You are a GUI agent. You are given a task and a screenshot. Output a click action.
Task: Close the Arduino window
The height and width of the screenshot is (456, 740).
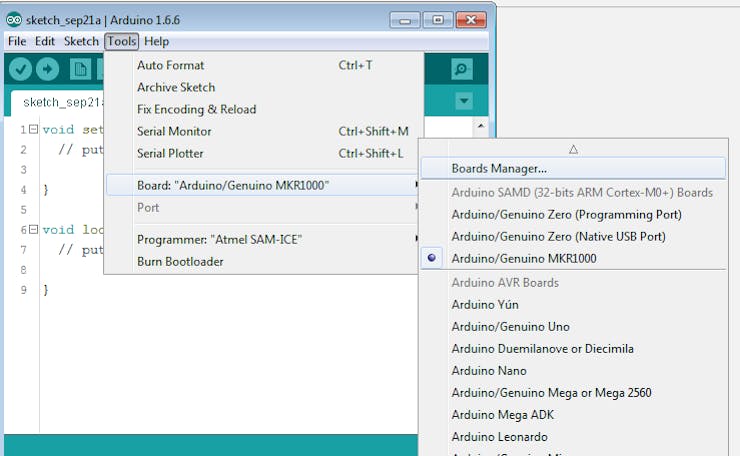coord(471,20)
